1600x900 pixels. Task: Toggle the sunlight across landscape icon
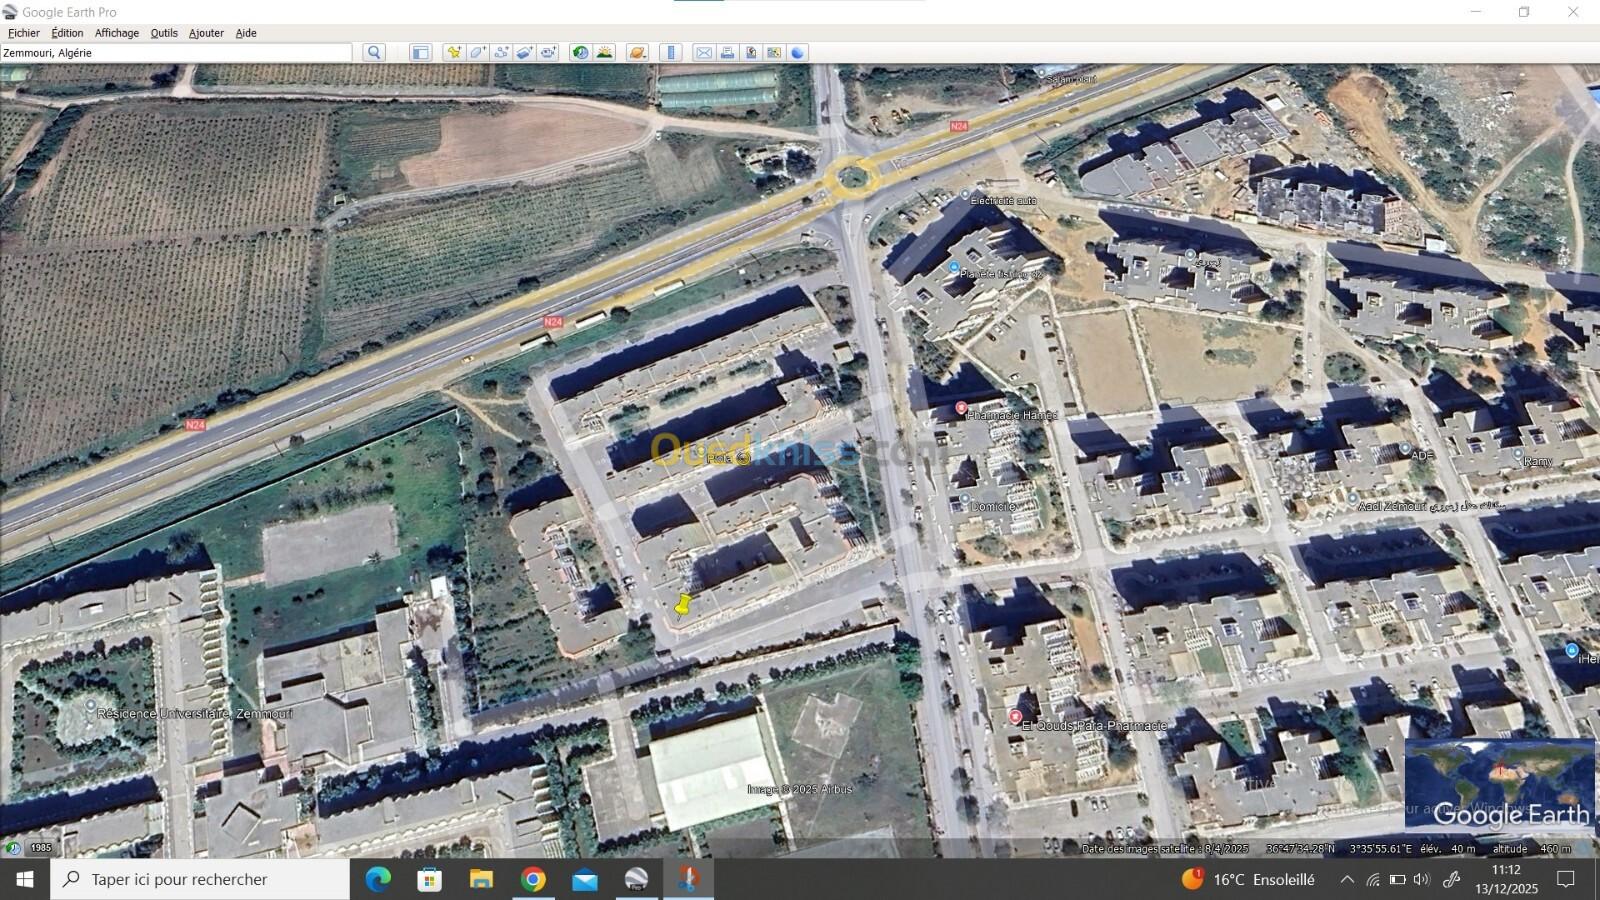click(604, 53)
